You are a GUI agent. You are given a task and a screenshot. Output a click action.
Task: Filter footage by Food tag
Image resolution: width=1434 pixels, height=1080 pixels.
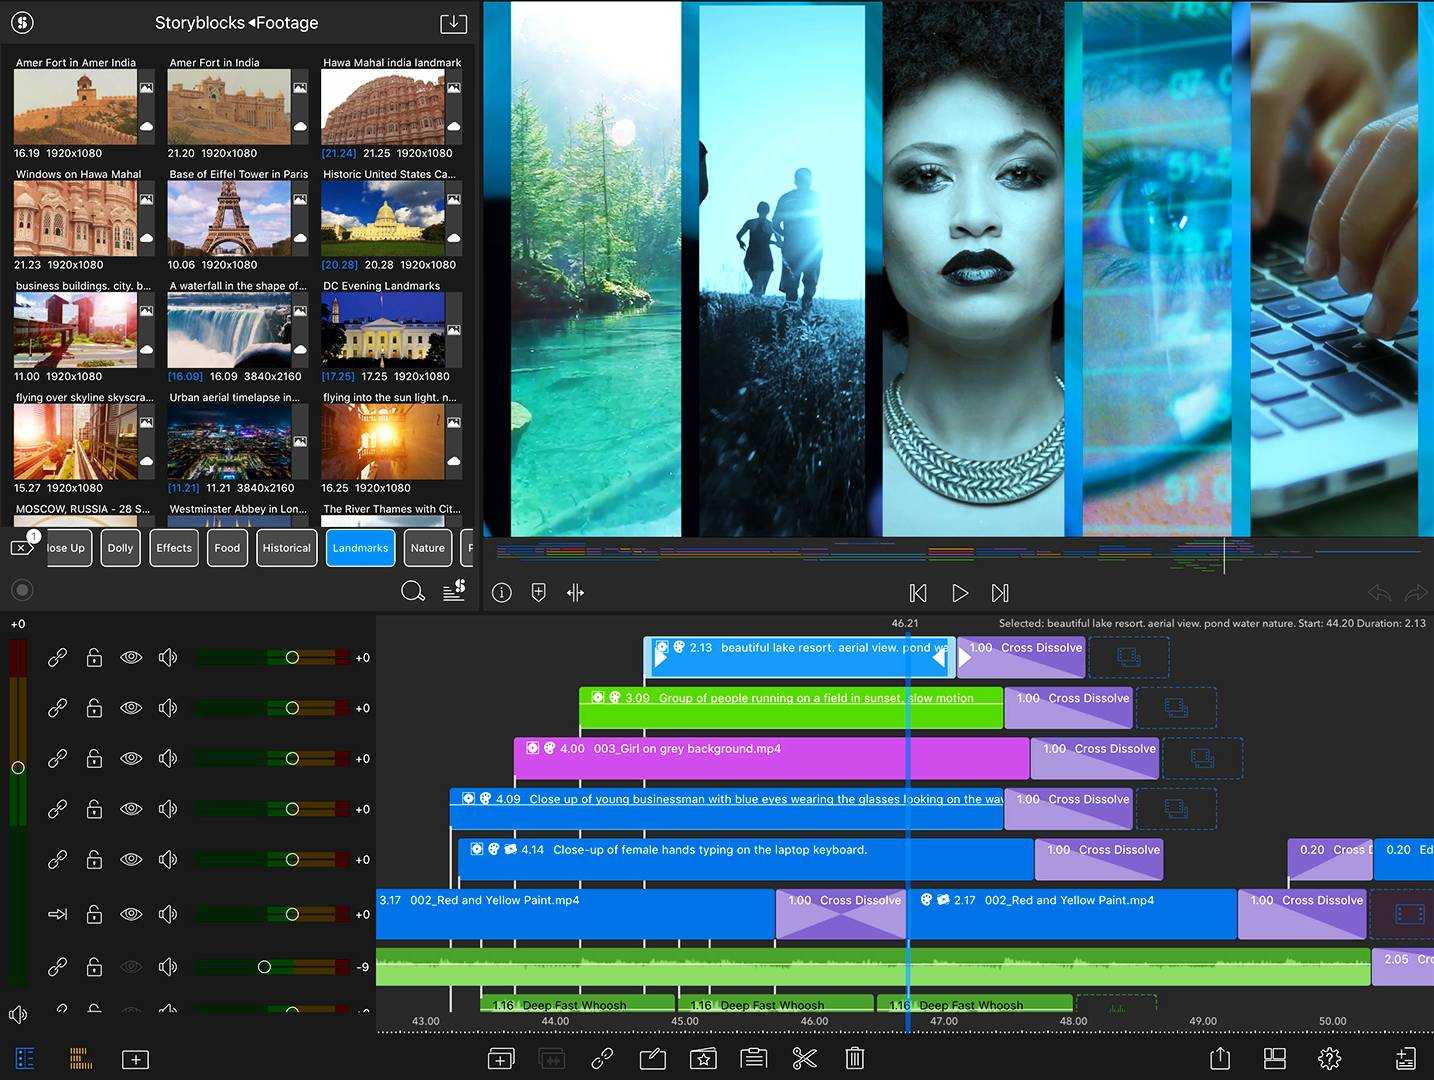(227, 548)
